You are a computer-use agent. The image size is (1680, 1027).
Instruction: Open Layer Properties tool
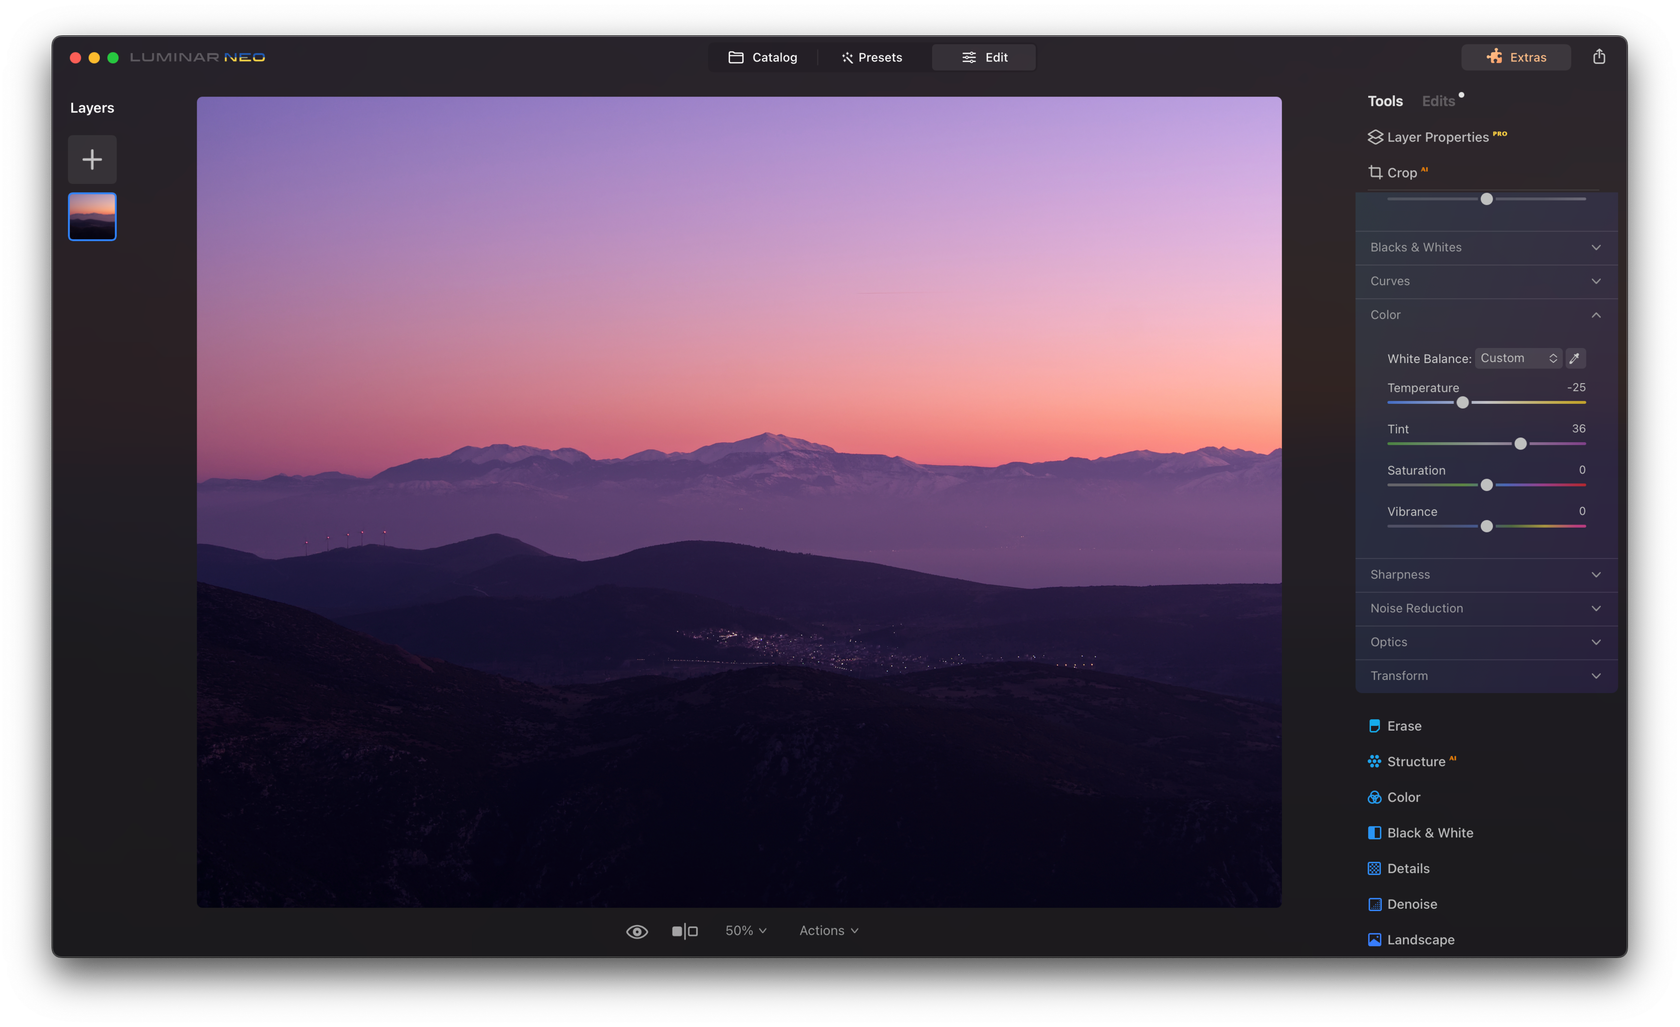(1437, 137)
